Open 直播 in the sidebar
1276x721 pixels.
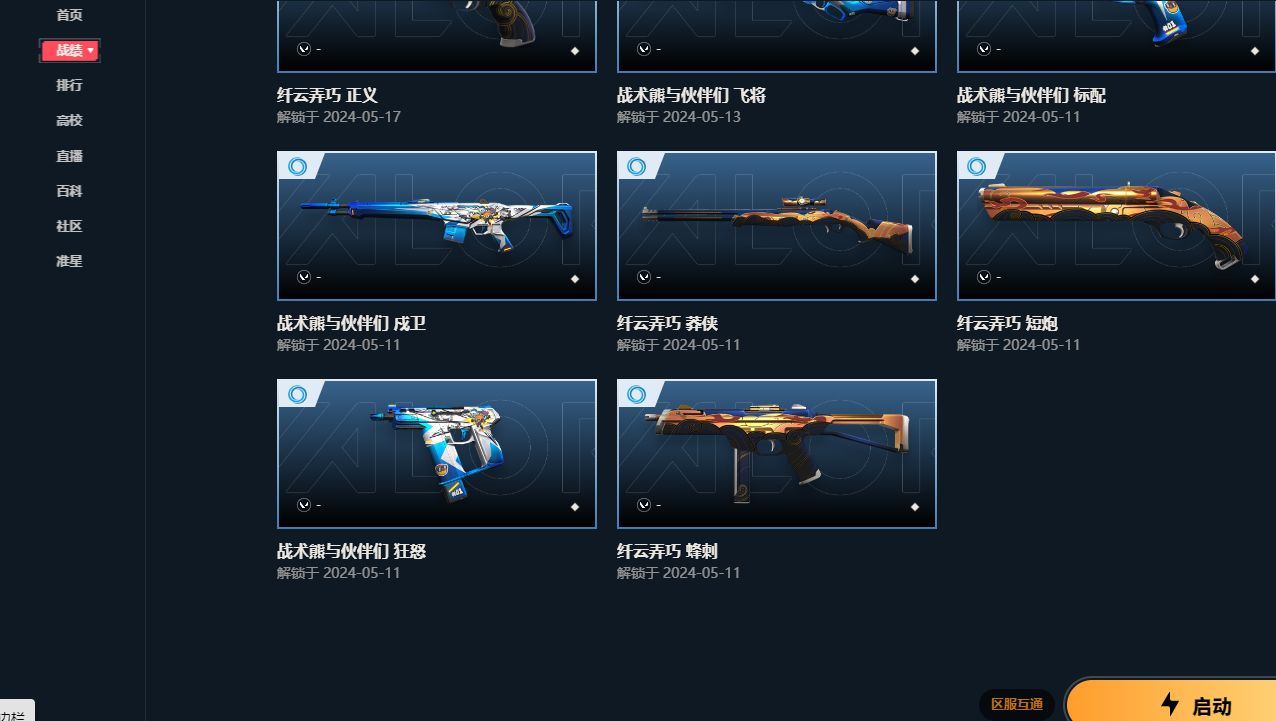click(69, 156)
